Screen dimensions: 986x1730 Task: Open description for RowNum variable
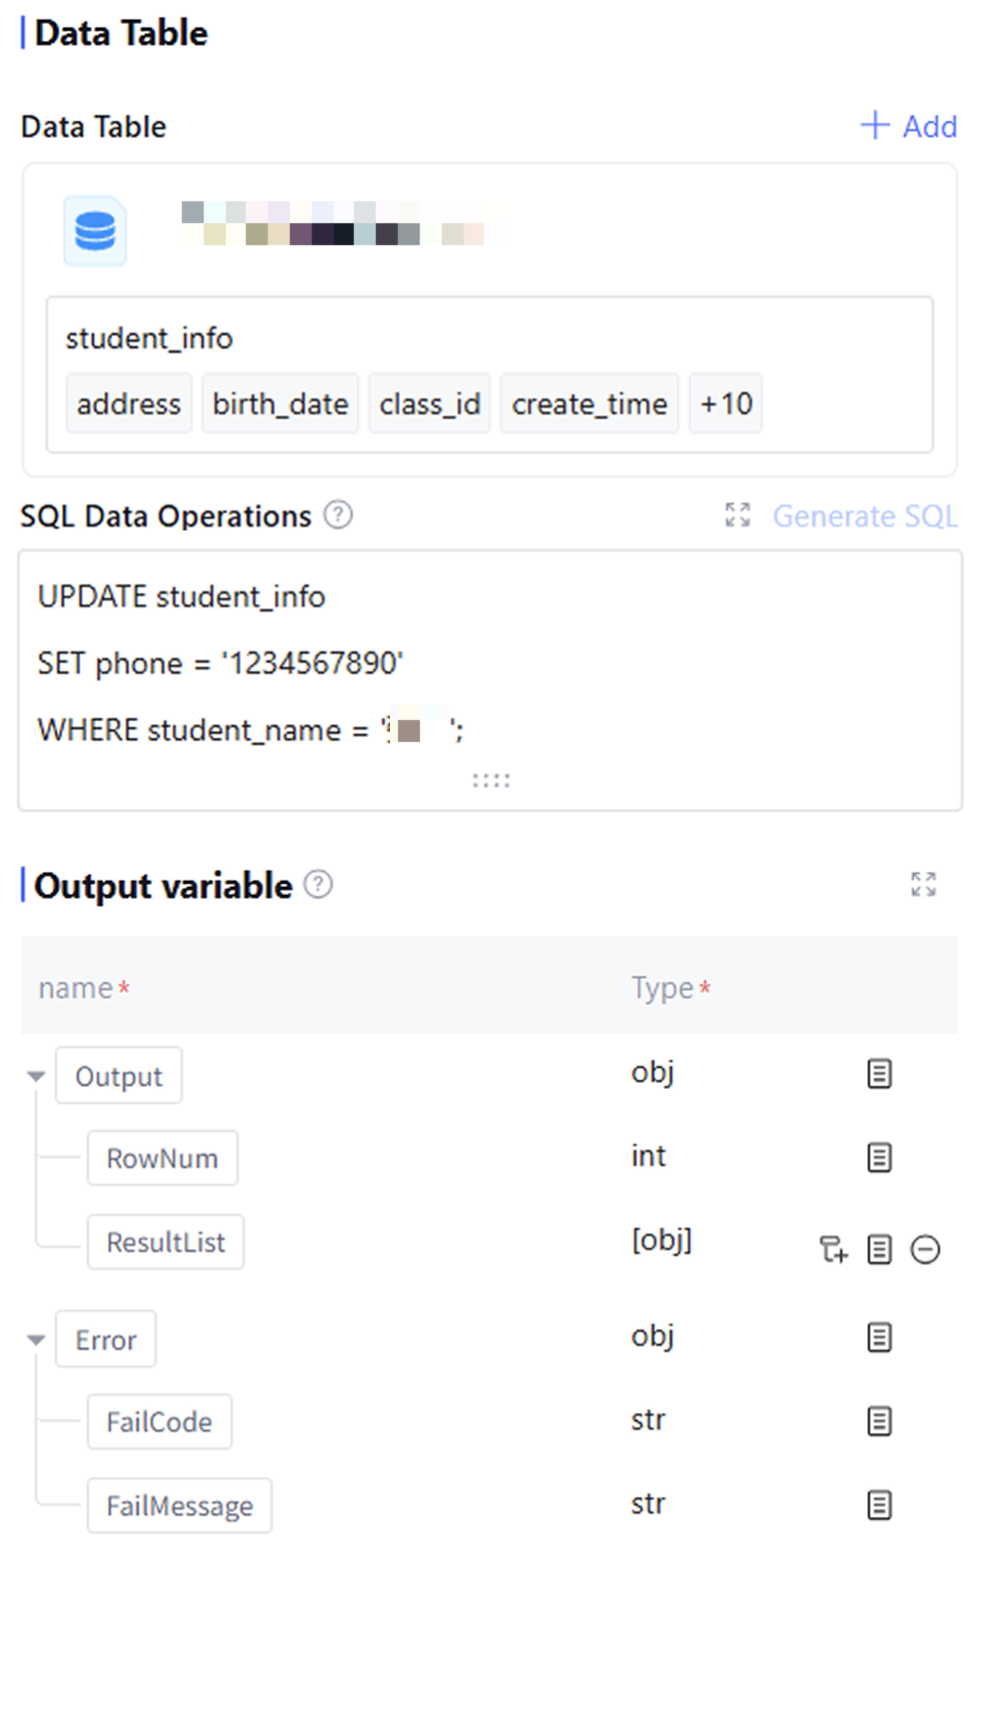879,1158
